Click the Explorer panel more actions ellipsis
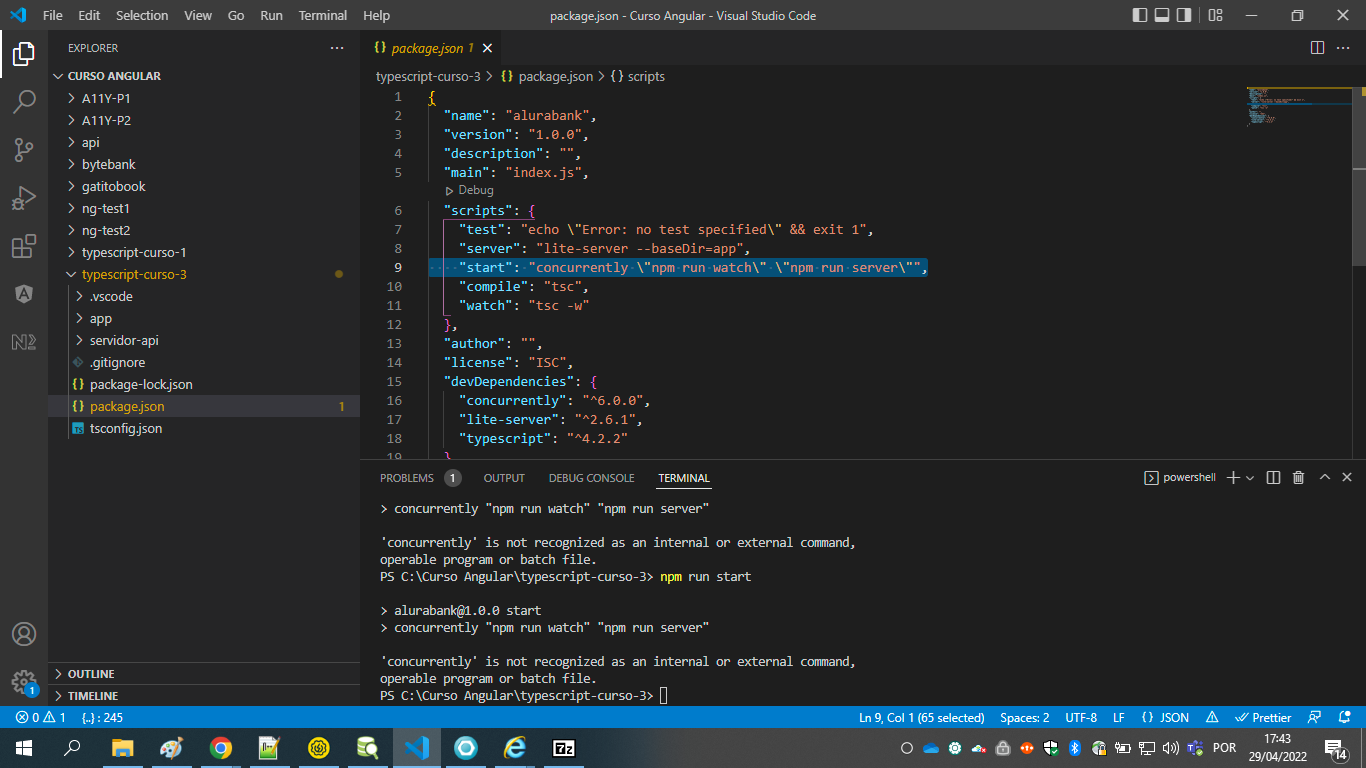 (337, 48)
